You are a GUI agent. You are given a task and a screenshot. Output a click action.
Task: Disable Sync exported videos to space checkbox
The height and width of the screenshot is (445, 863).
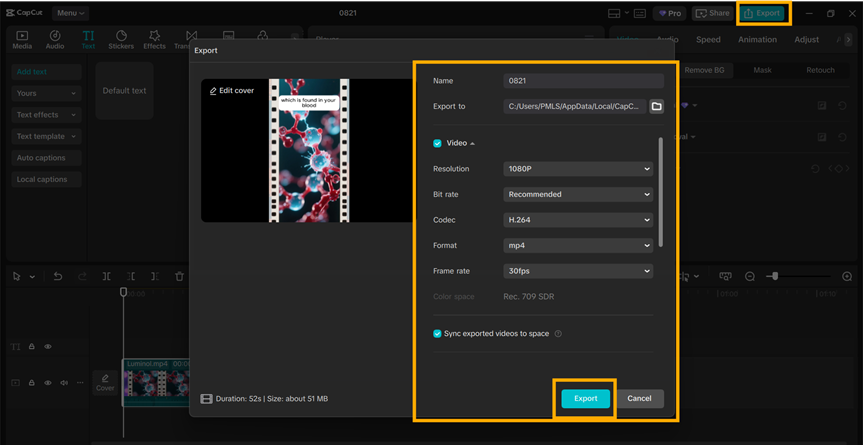coord(437,334)
